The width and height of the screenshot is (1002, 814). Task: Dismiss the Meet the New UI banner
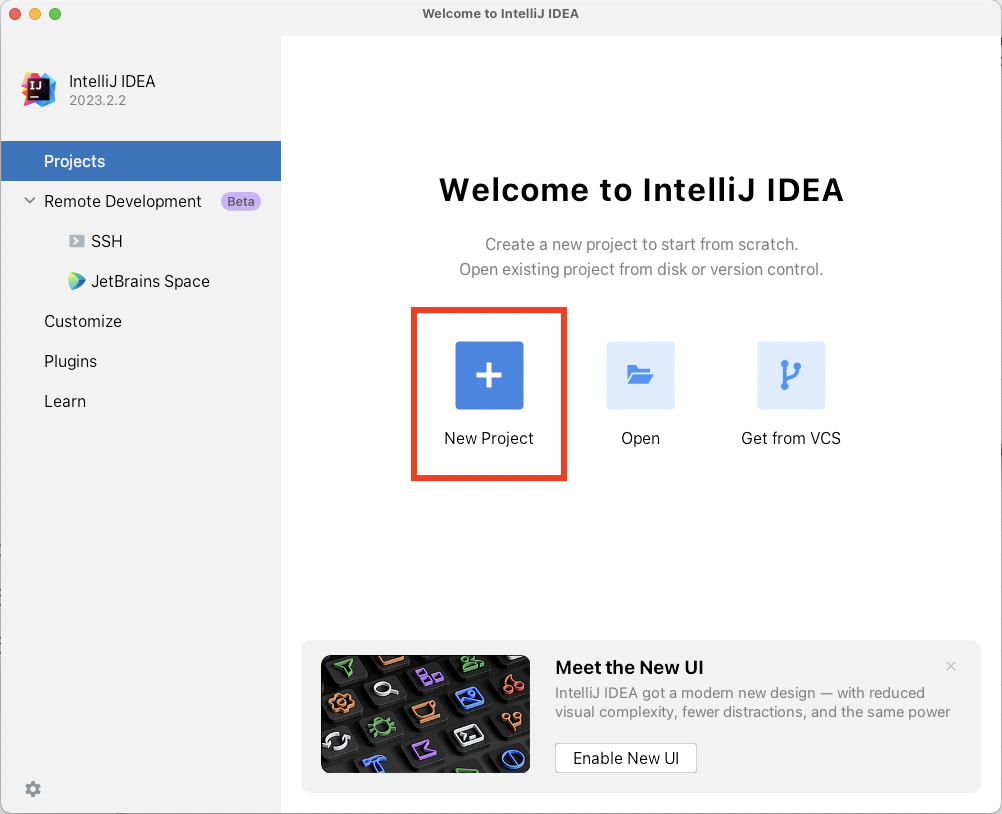[951, 666]
